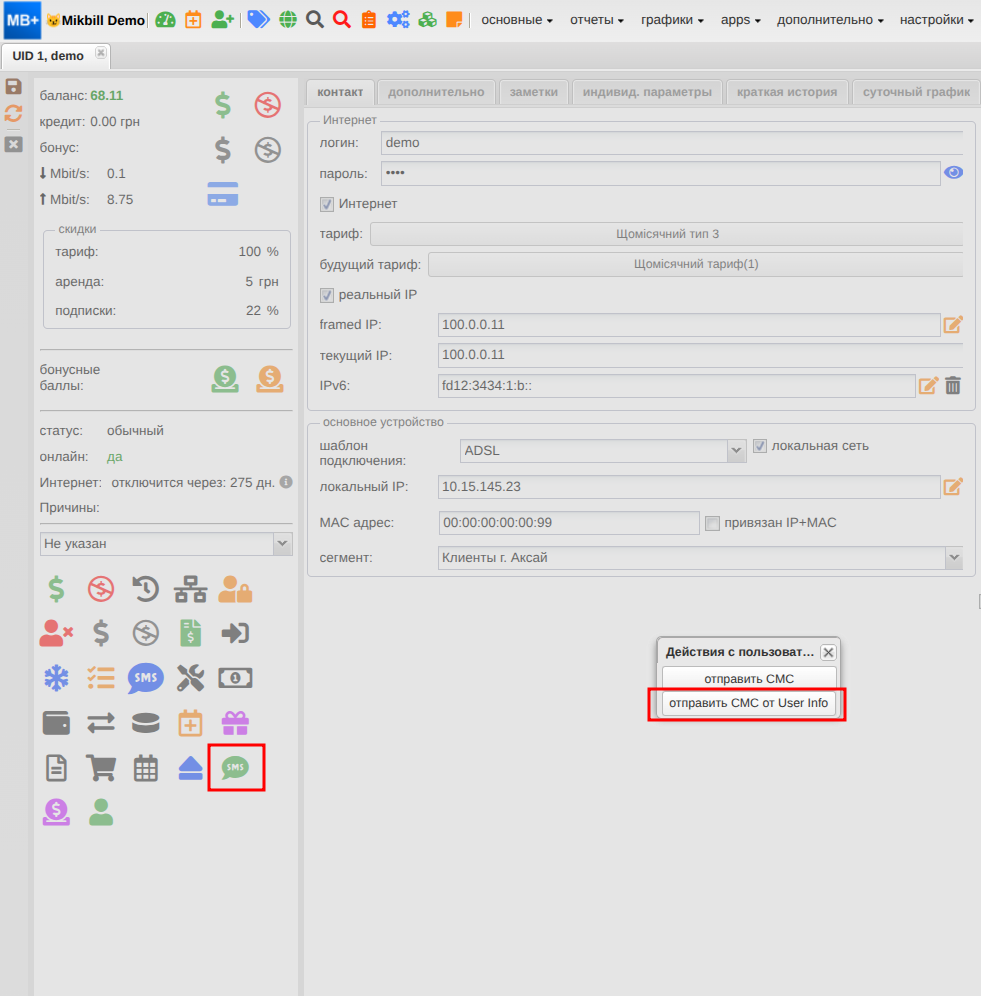Click the отправить СМС button
Viewport: 981px width, 996px height.
coord(749,678)
